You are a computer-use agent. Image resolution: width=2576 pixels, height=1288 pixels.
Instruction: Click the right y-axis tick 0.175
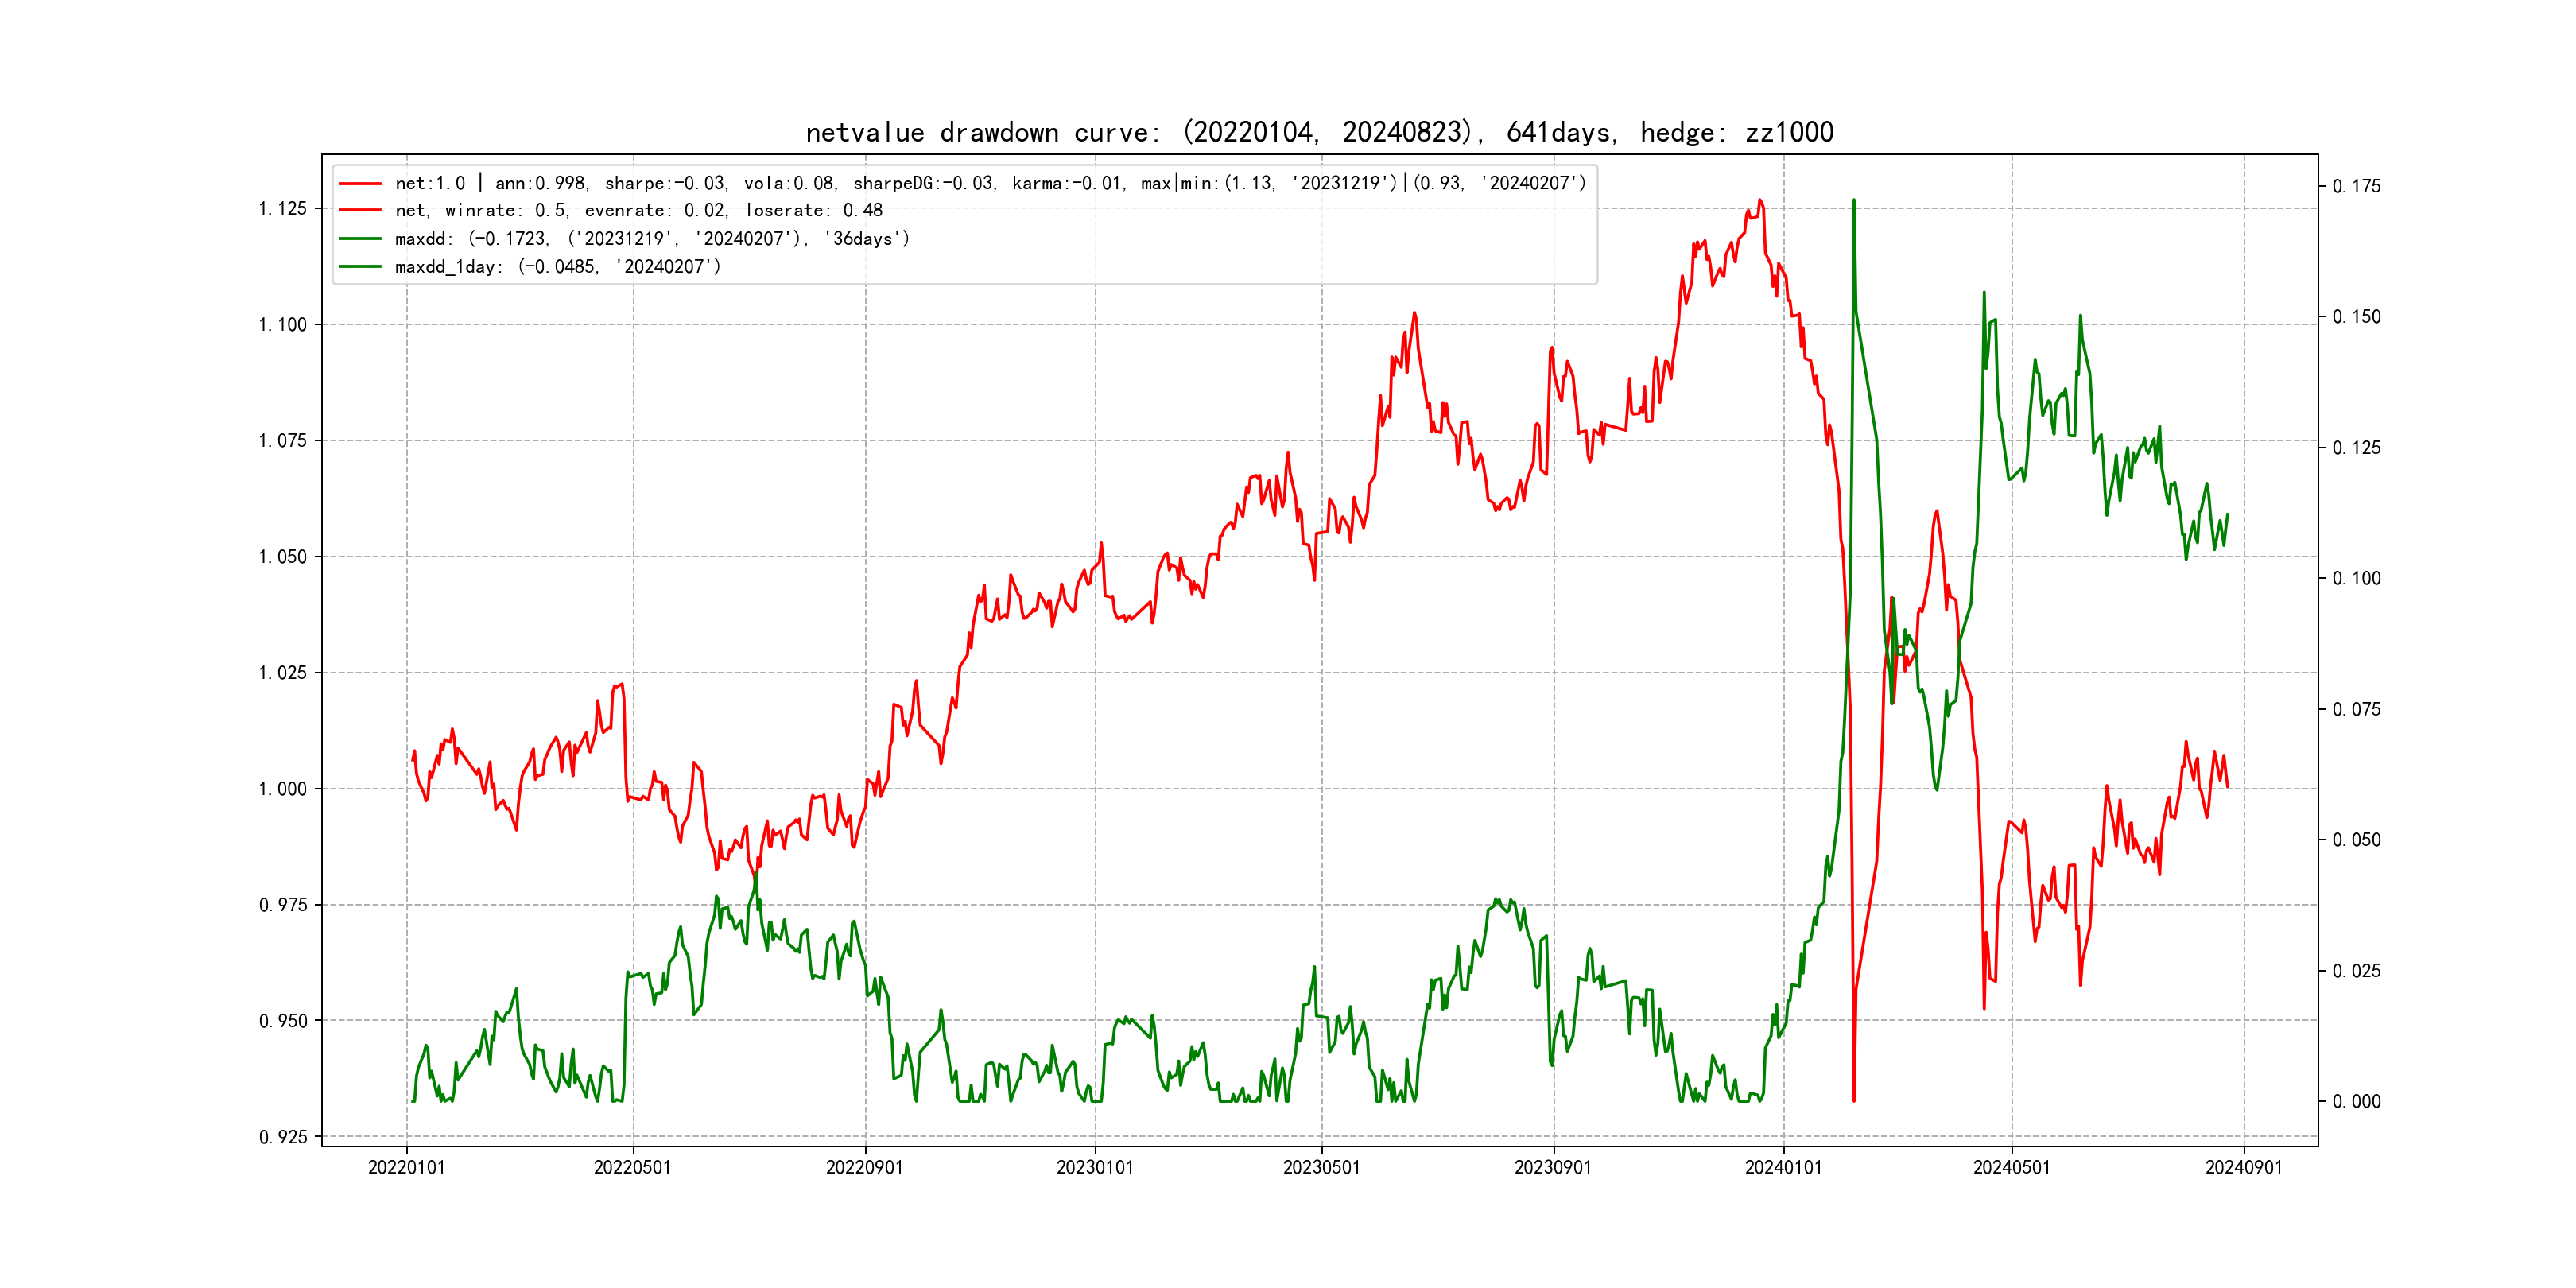tap(2356, 187)
